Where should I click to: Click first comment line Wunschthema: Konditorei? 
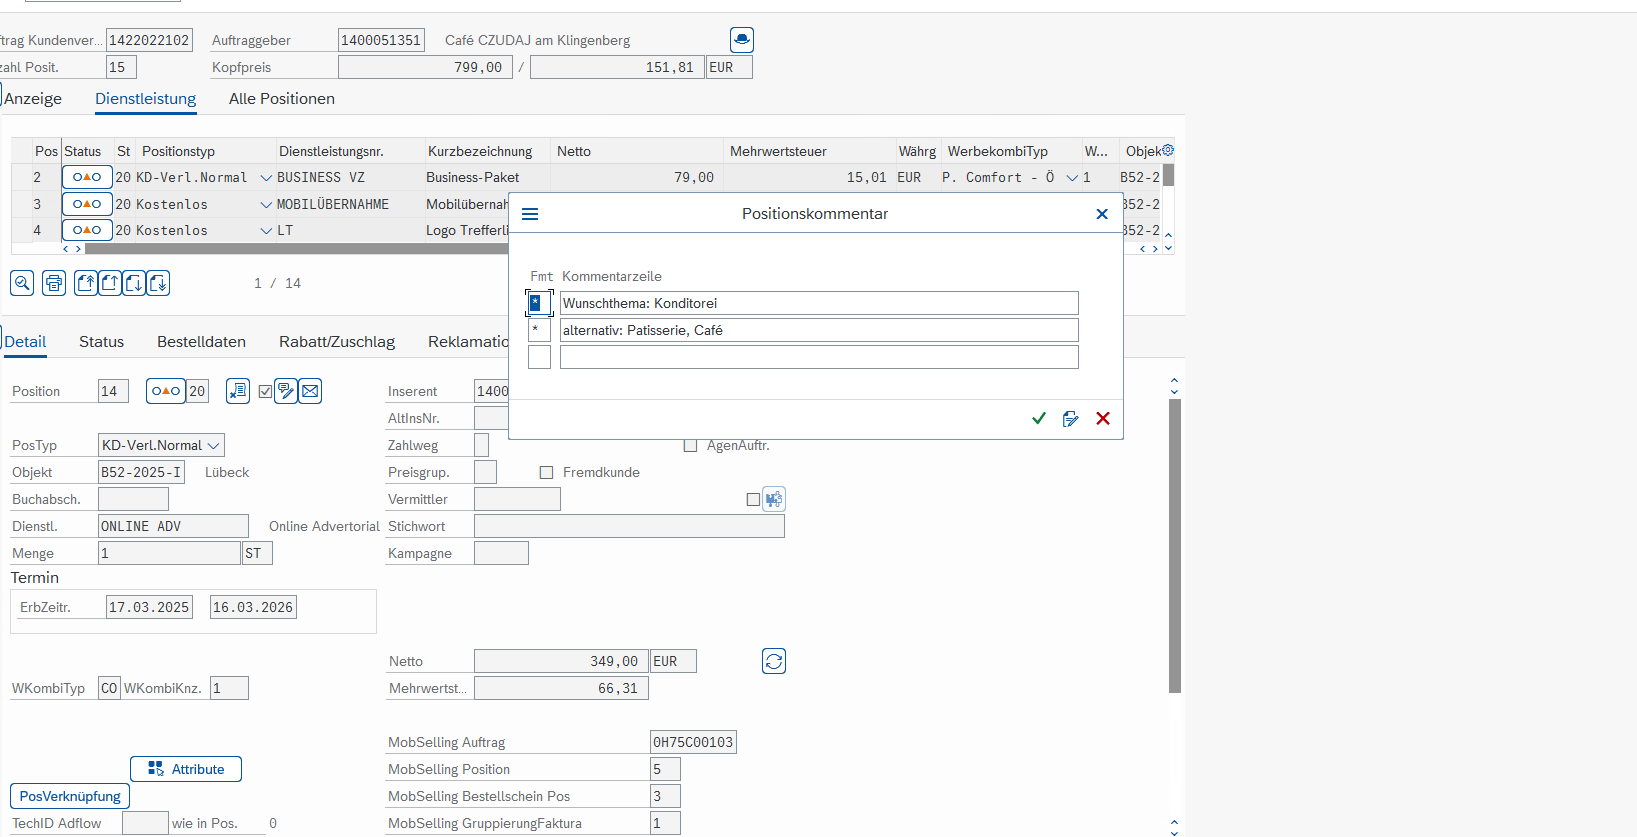pos(819,303)
